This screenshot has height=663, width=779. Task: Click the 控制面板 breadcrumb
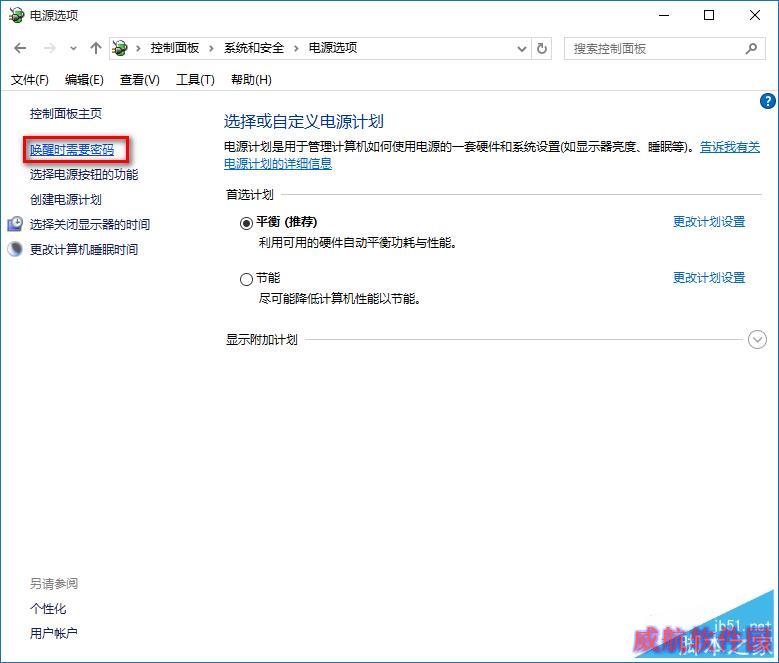tap(175, 48)
